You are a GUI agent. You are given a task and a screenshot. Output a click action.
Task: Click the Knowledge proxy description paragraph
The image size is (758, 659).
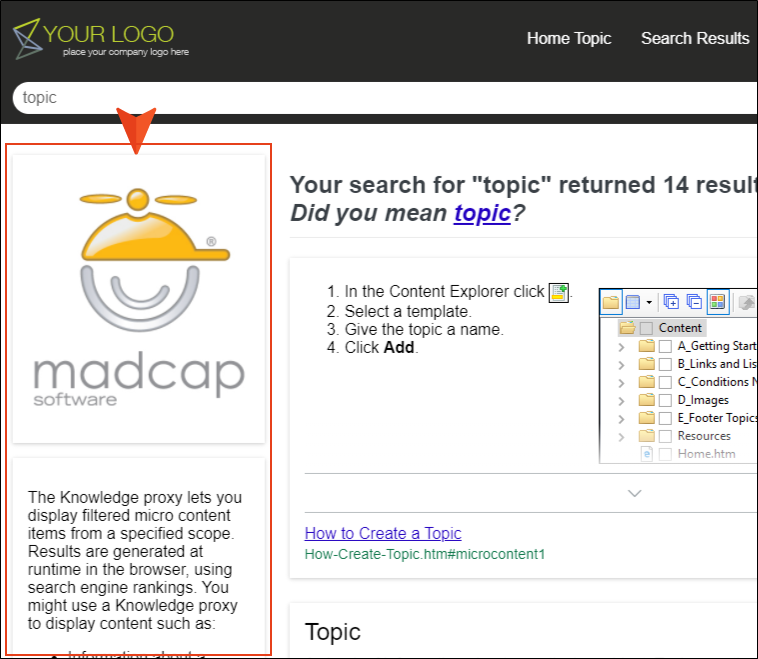(x=134, y=560)
